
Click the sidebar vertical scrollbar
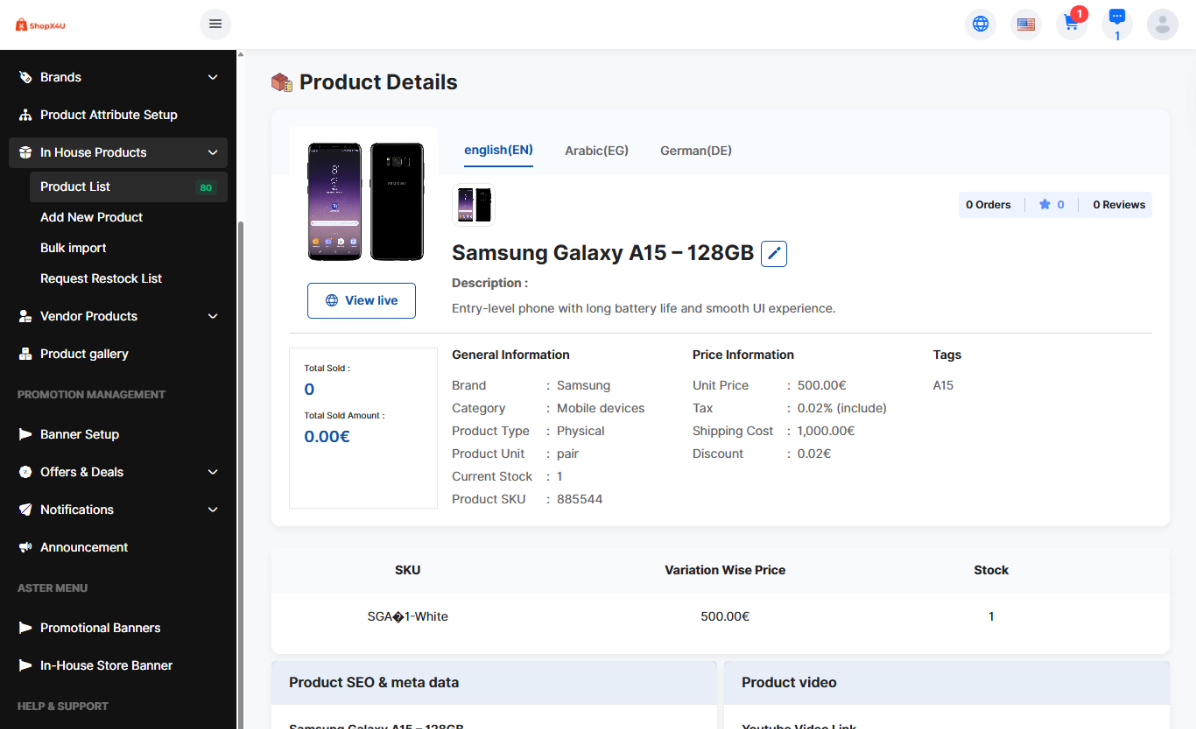pyautogui.click(x=239, y=400)
